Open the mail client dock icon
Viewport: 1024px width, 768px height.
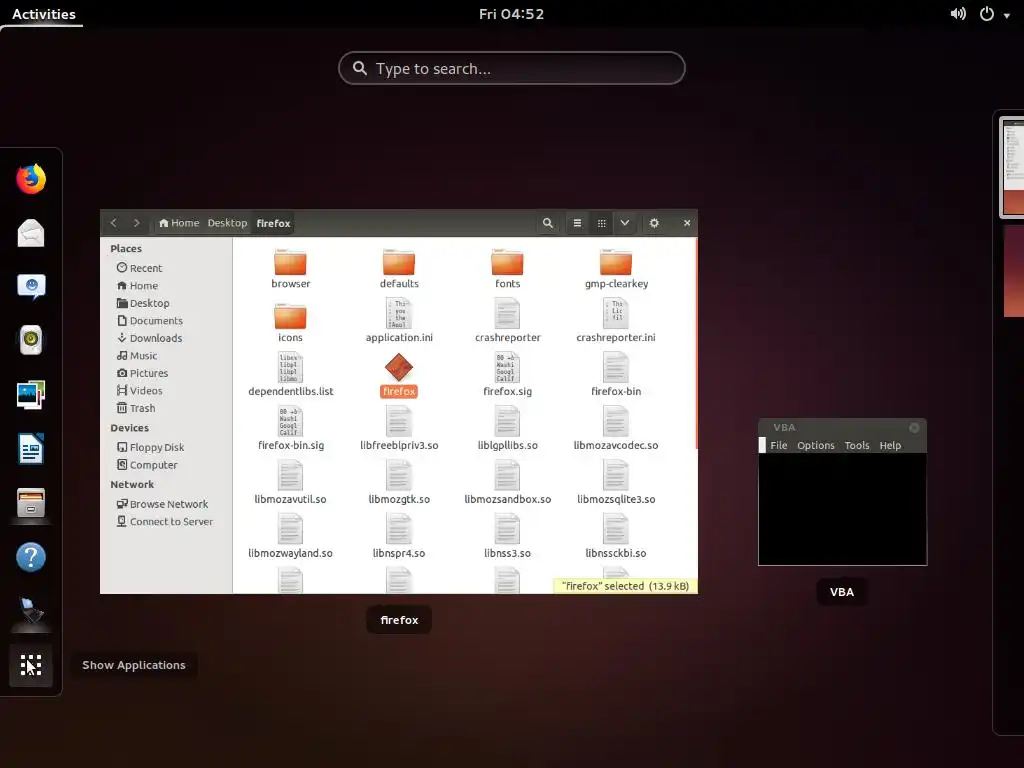[x=31, y=233]
